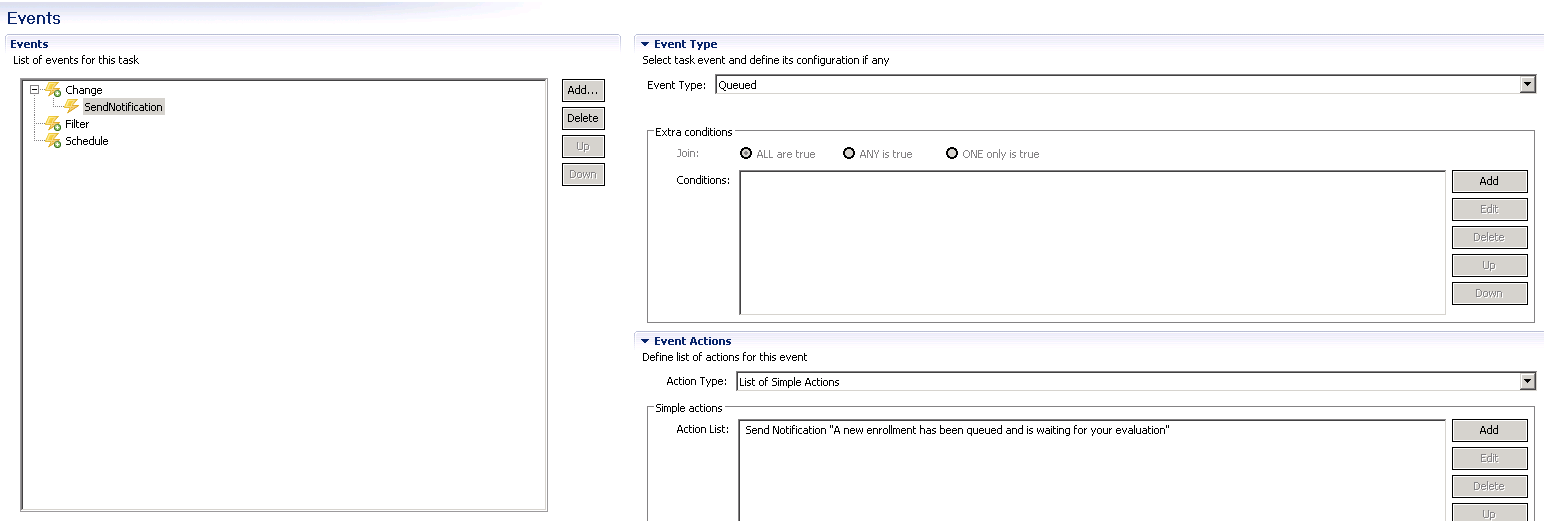Add a new simple action
1544x521 pixels.
[1489, 430]
